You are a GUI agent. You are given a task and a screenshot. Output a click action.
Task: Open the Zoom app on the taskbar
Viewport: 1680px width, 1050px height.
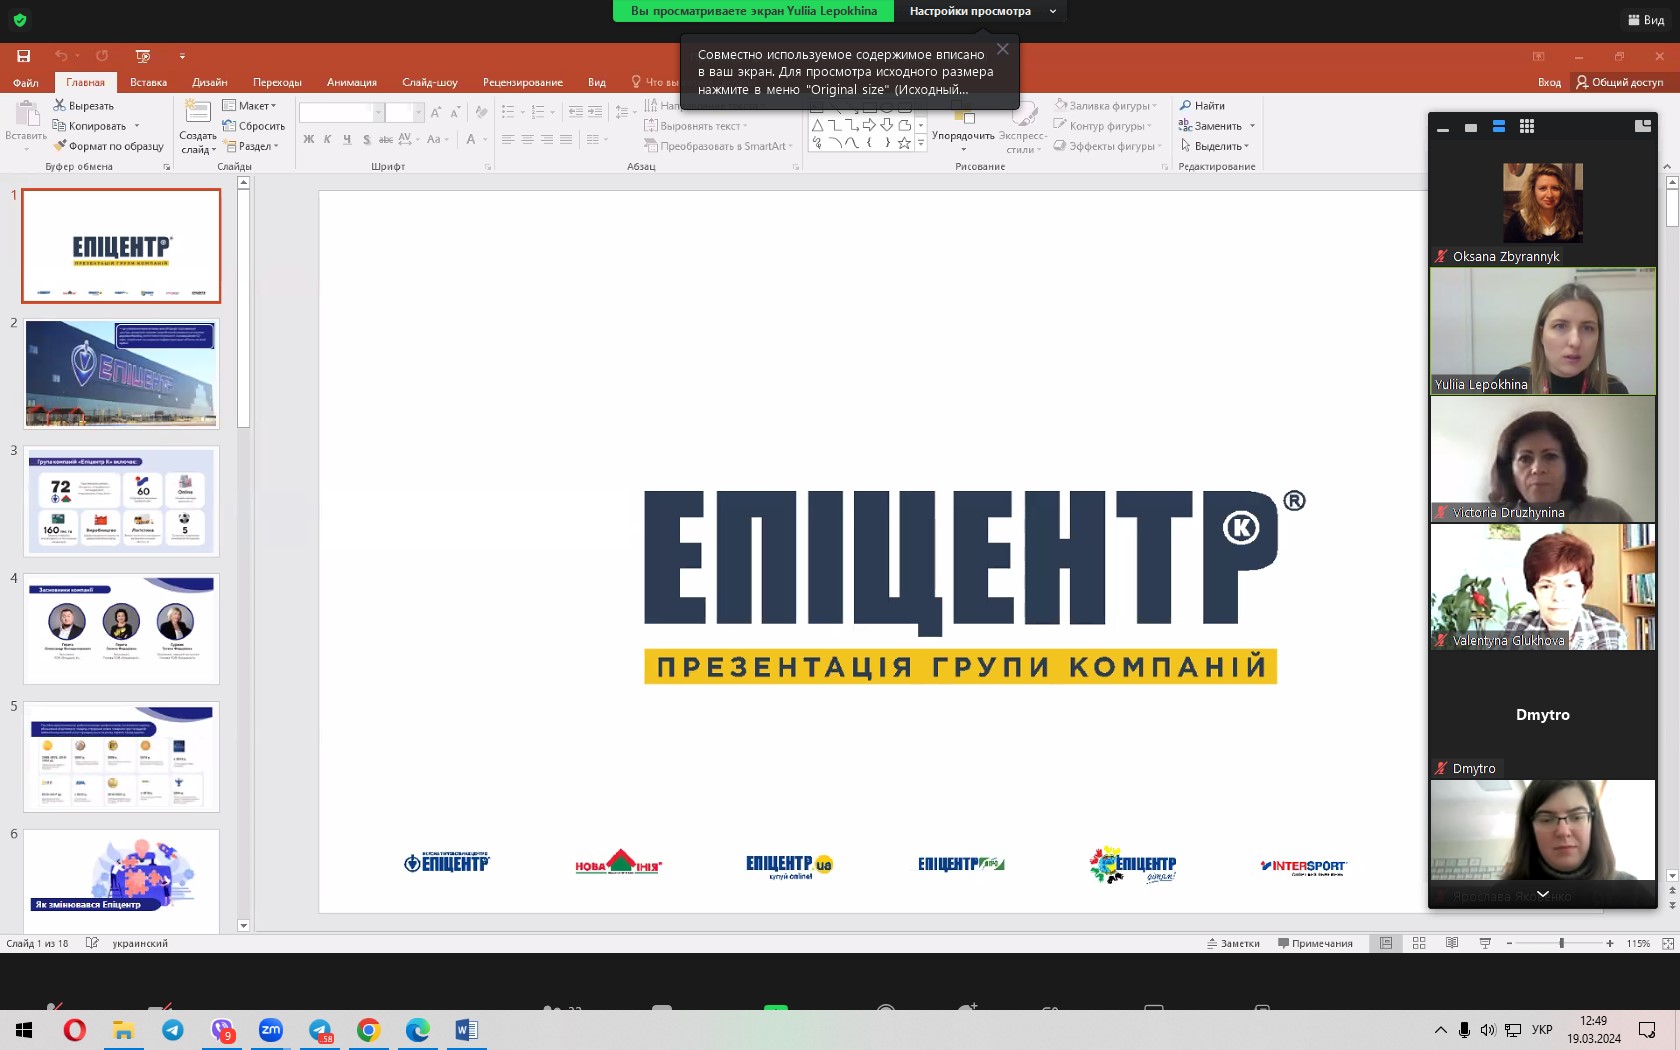pos(270,1030)
